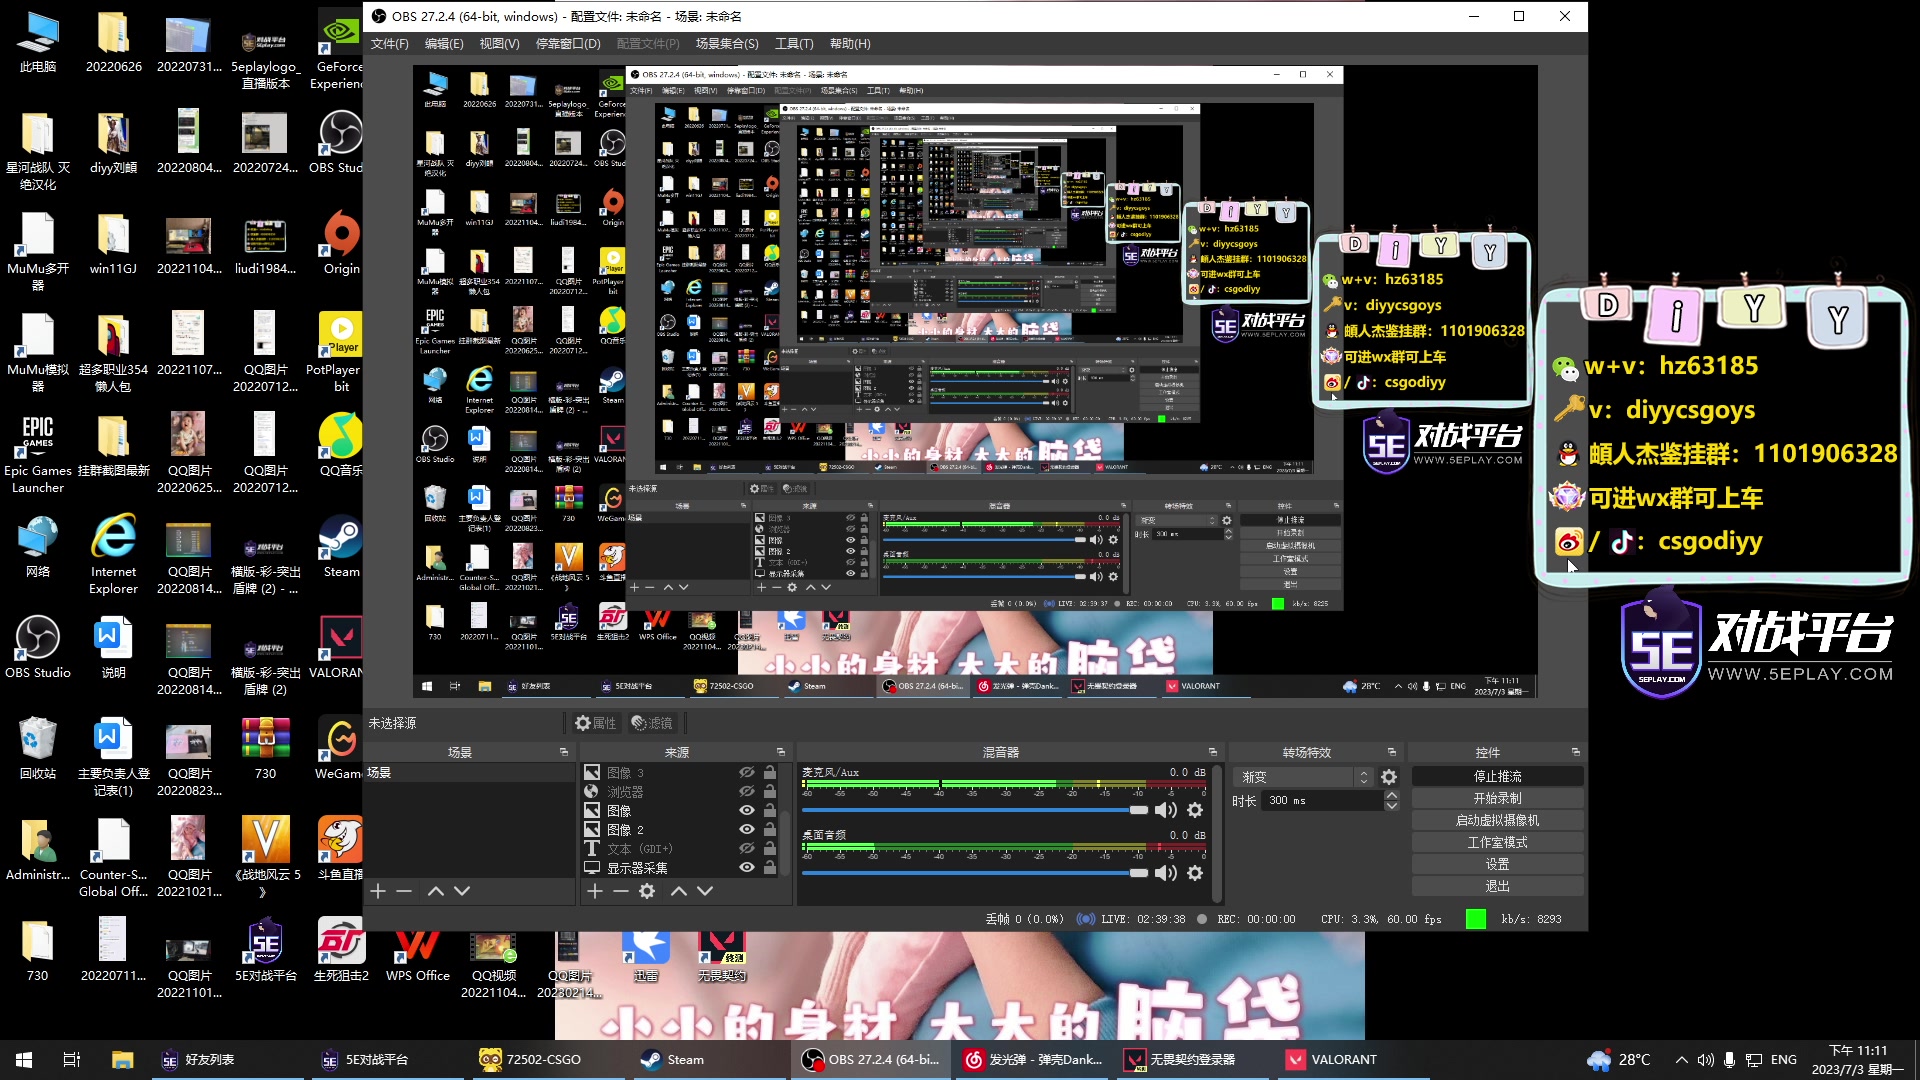Open the 停靠窗口(D) menu
Image resolution: width=1920 pixels, height=1080 pixels.
[x=568, y=44]
